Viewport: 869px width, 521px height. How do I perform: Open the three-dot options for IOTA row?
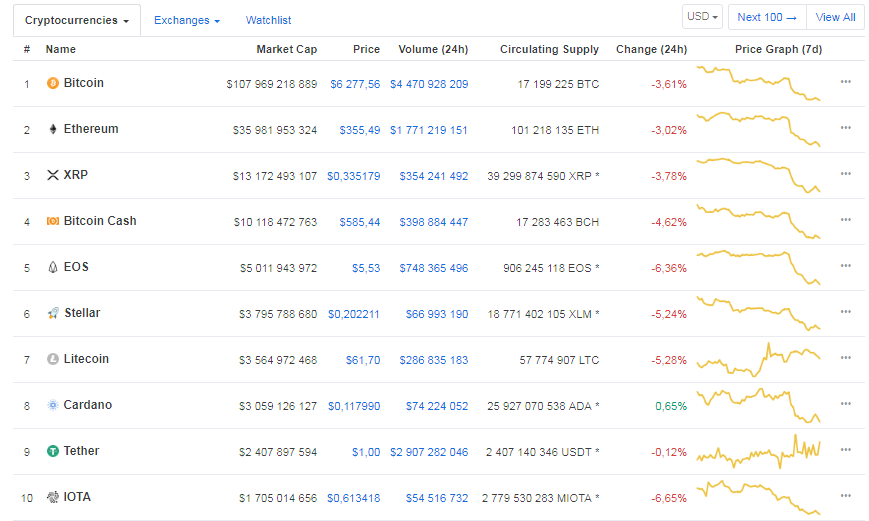pyautogui.click(x=846, y=496)
